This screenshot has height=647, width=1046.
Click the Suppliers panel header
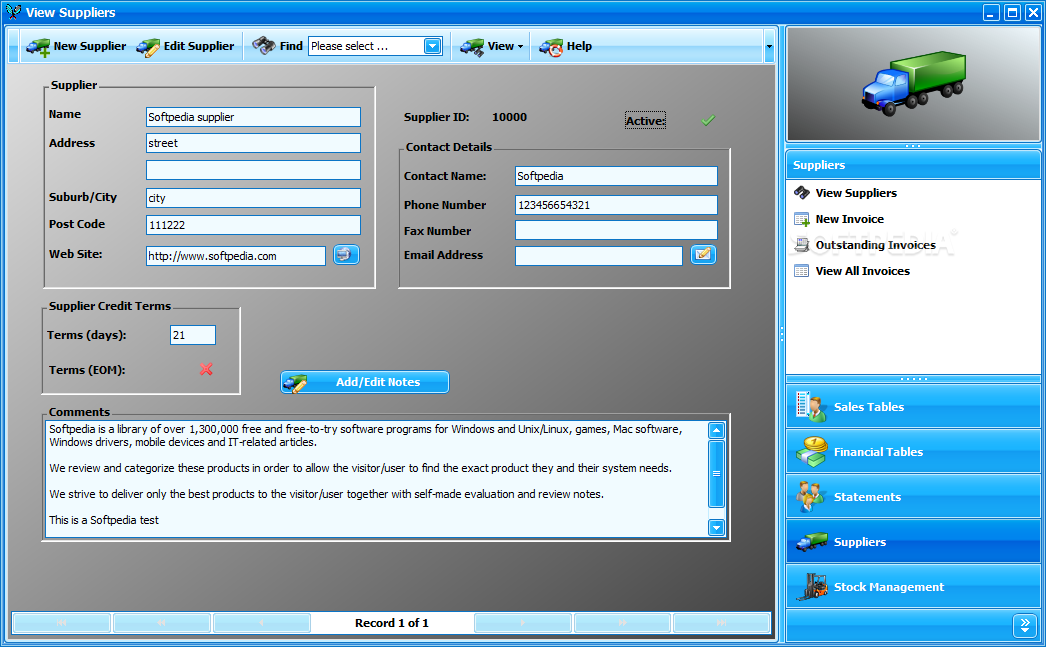(913, 165)
